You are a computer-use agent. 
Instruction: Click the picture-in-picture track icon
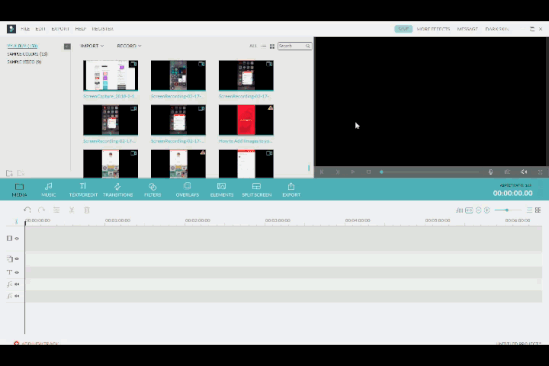(9, 259)
